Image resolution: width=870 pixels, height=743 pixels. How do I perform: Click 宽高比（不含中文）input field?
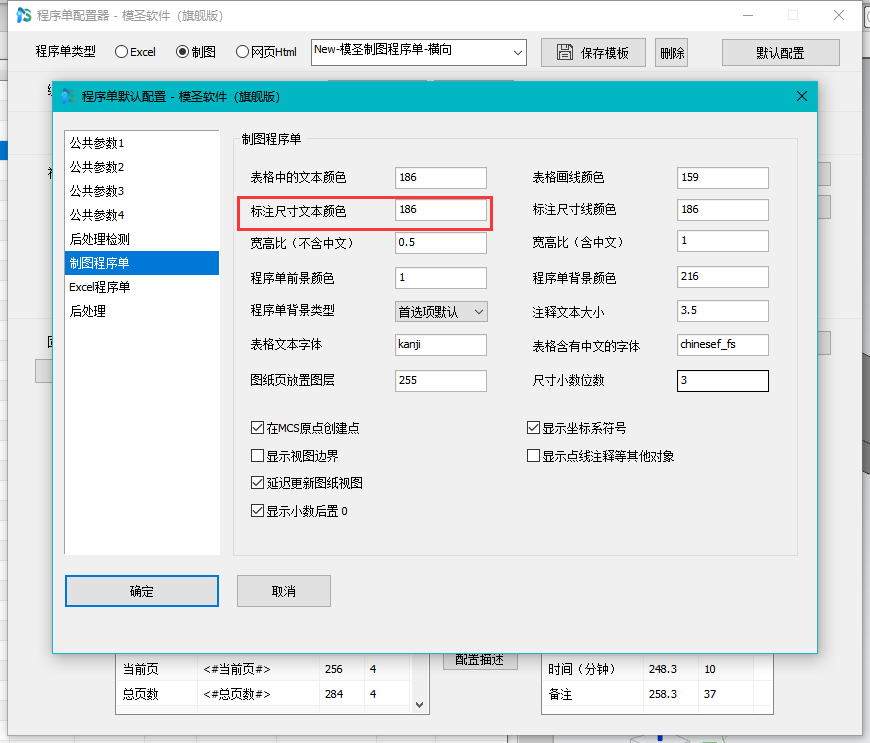point(441,242)
